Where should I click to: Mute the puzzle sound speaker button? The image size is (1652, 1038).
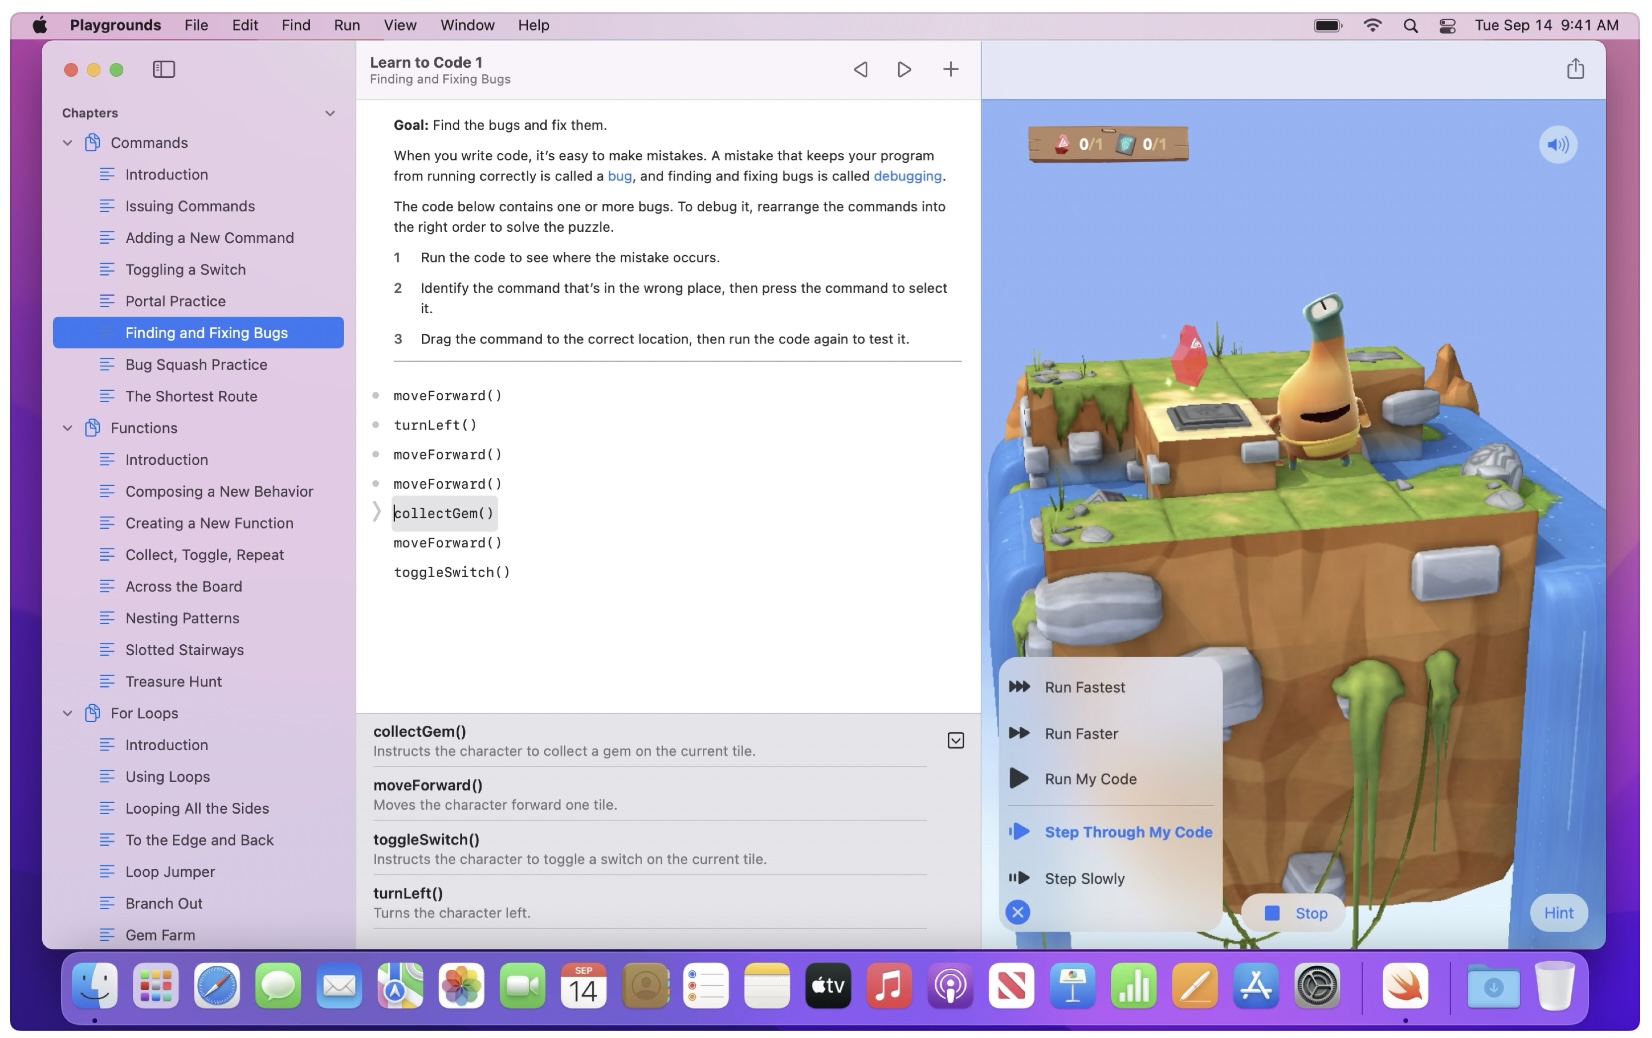pos(1557,145)
